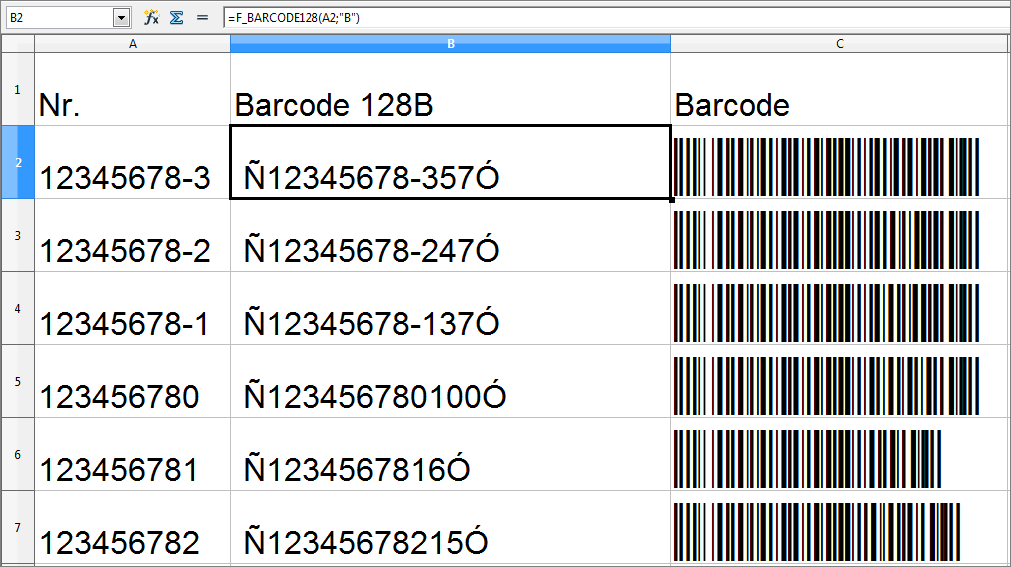Select row 3 header

[x=17, y=235]
